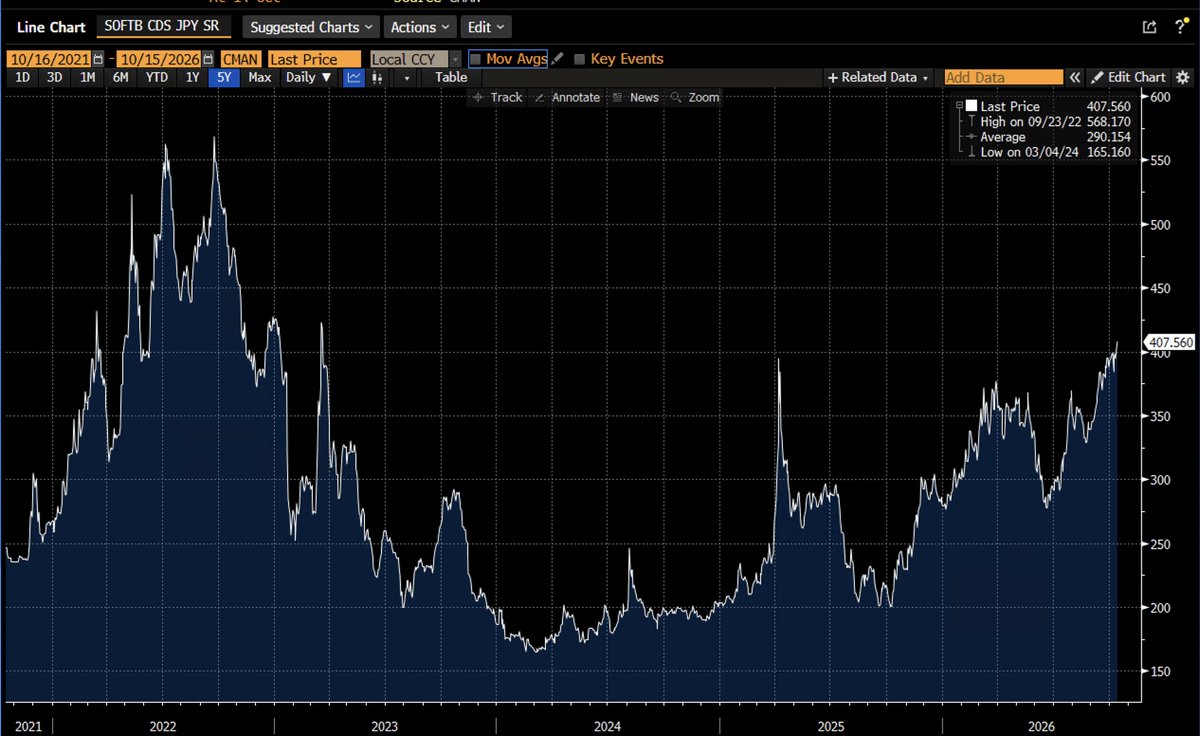Click the Last Price field selector
1200x736 pixels.
pyautogui.click(x=314, y=59)
